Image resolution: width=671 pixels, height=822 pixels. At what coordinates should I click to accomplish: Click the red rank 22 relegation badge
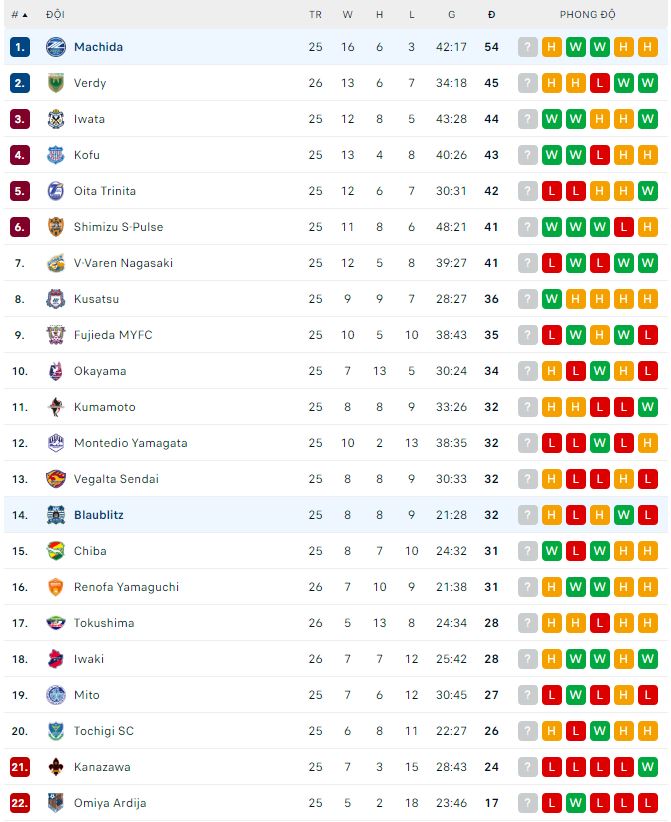(x=21, y=803)
